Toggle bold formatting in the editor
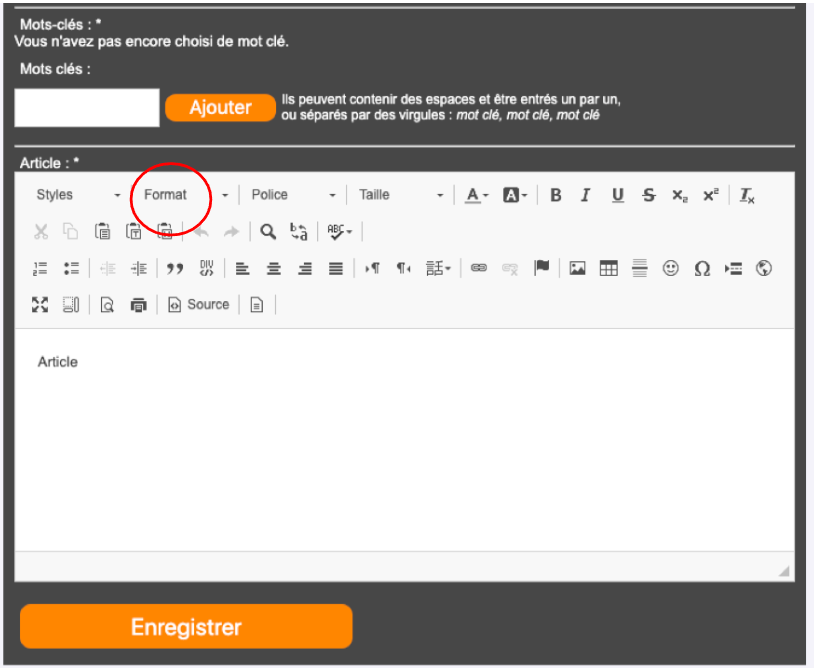 (556, 195)
